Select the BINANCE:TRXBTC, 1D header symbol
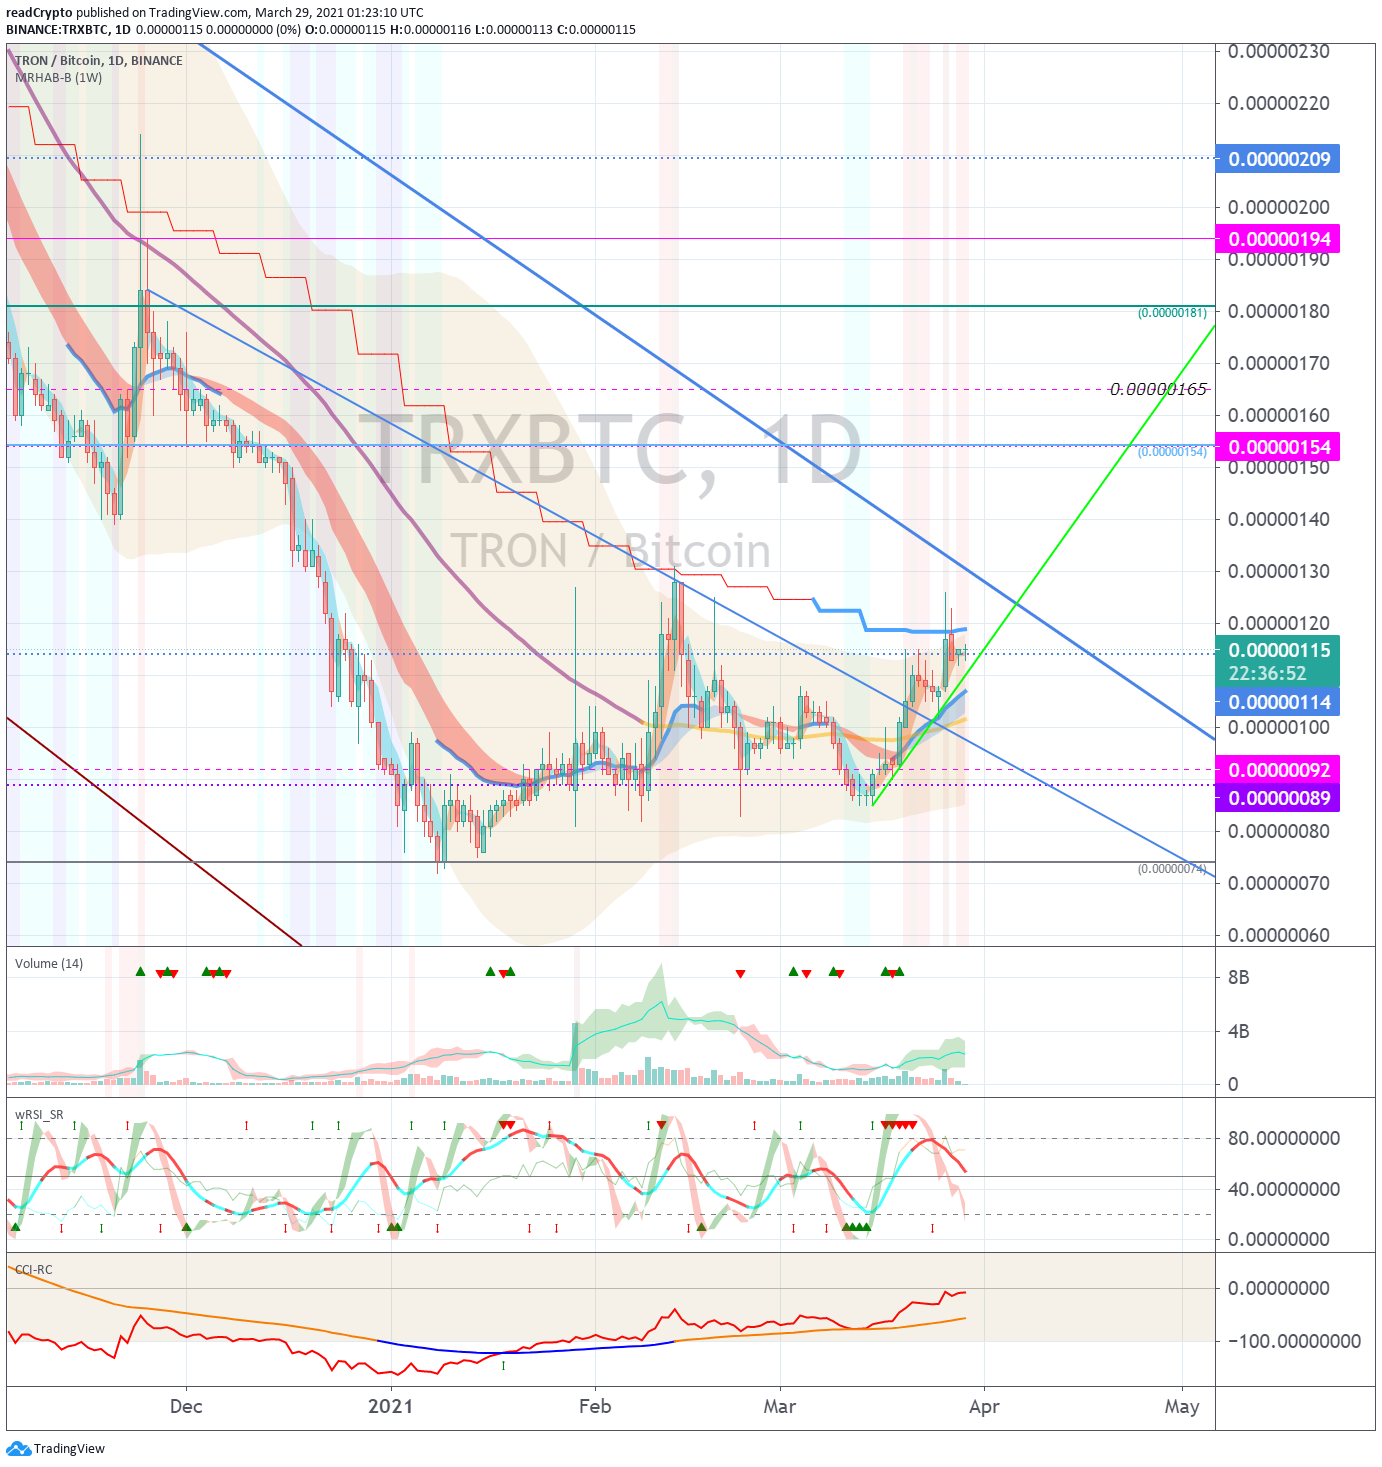 pyautogui.click(x=68, y=29)
